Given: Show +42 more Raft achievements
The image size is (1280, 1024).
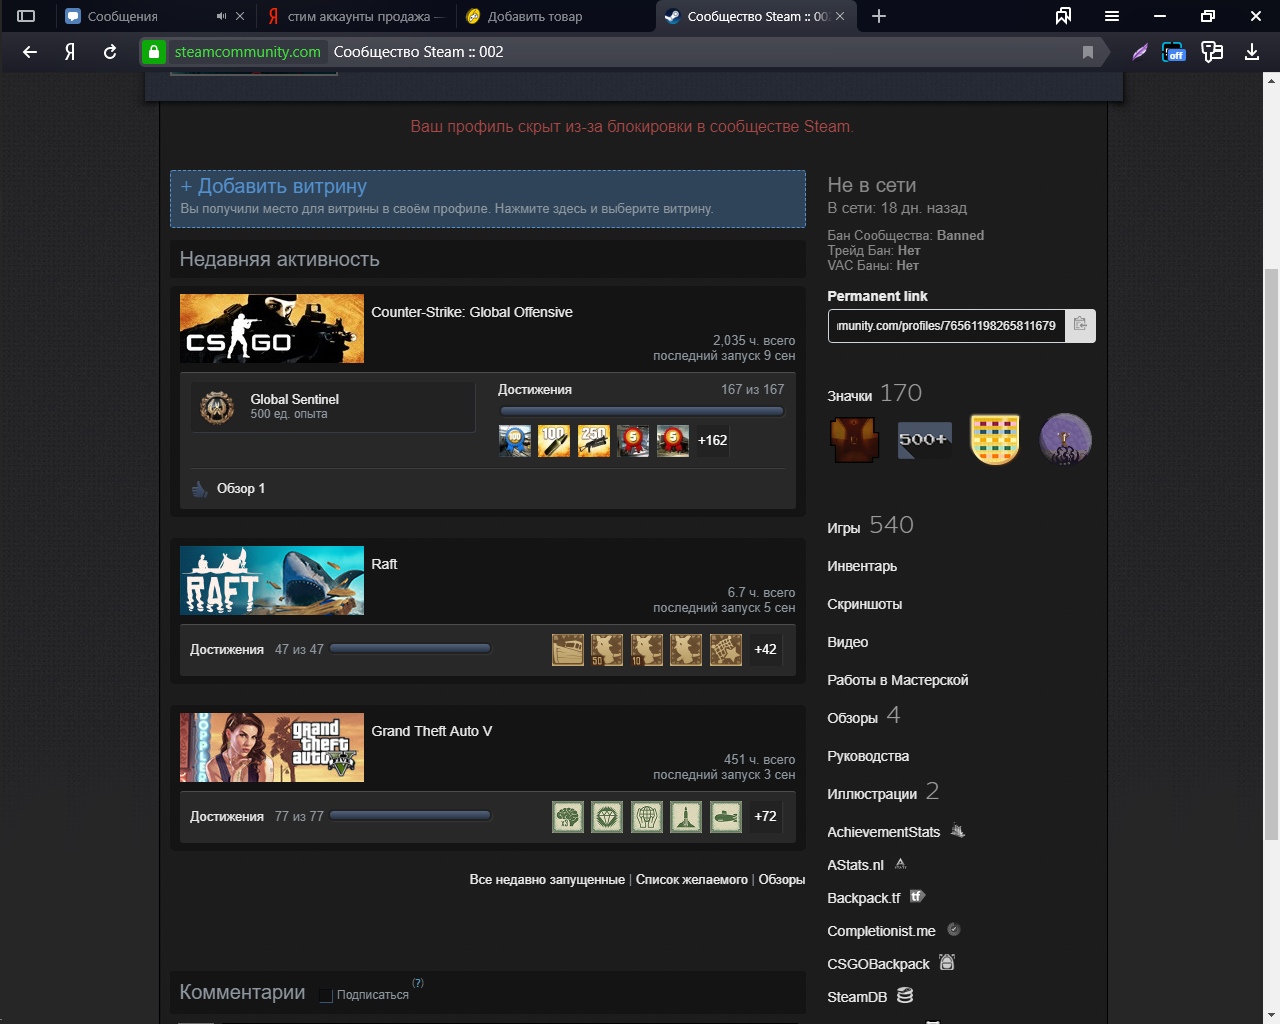Looking at the screenshot, I should tap(765, 649).
